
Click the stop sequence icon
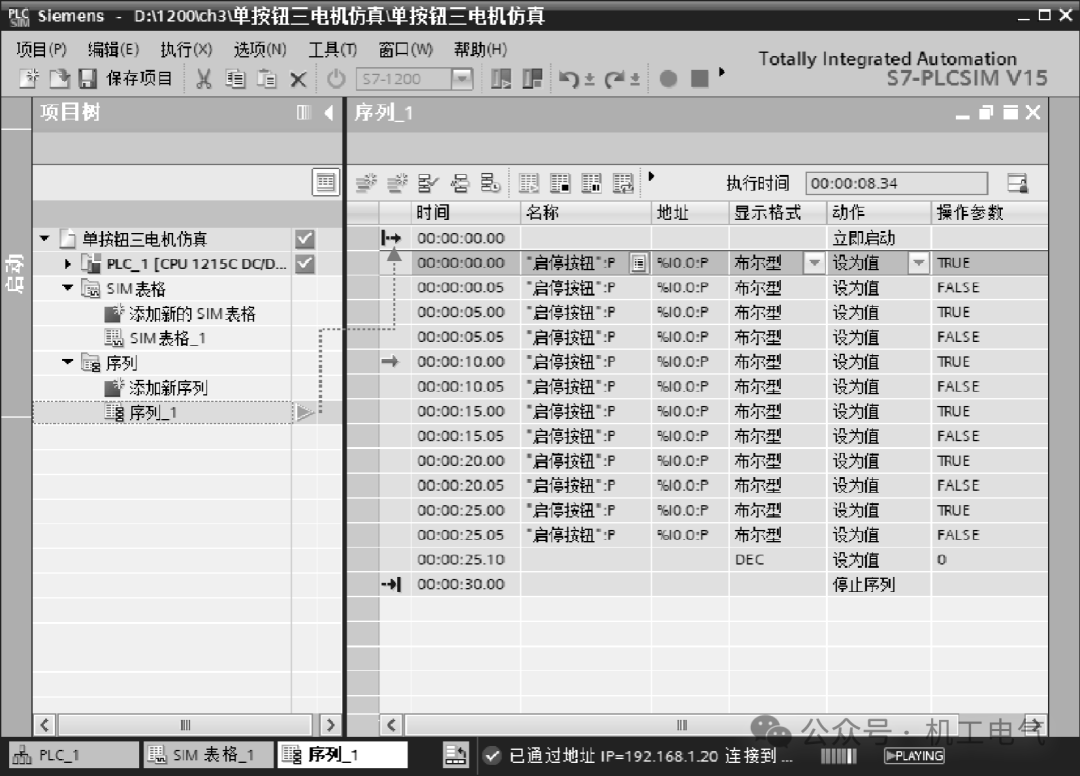click(560, 183)
